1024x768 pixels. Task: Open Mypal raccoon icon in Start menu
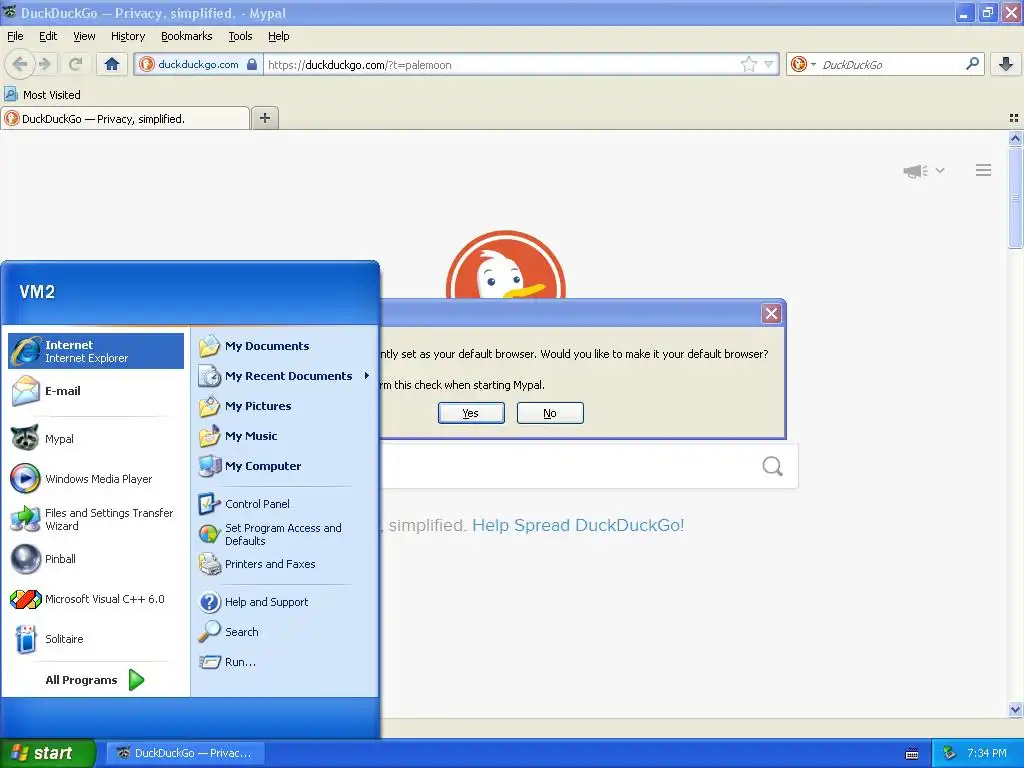pos(25,439)
